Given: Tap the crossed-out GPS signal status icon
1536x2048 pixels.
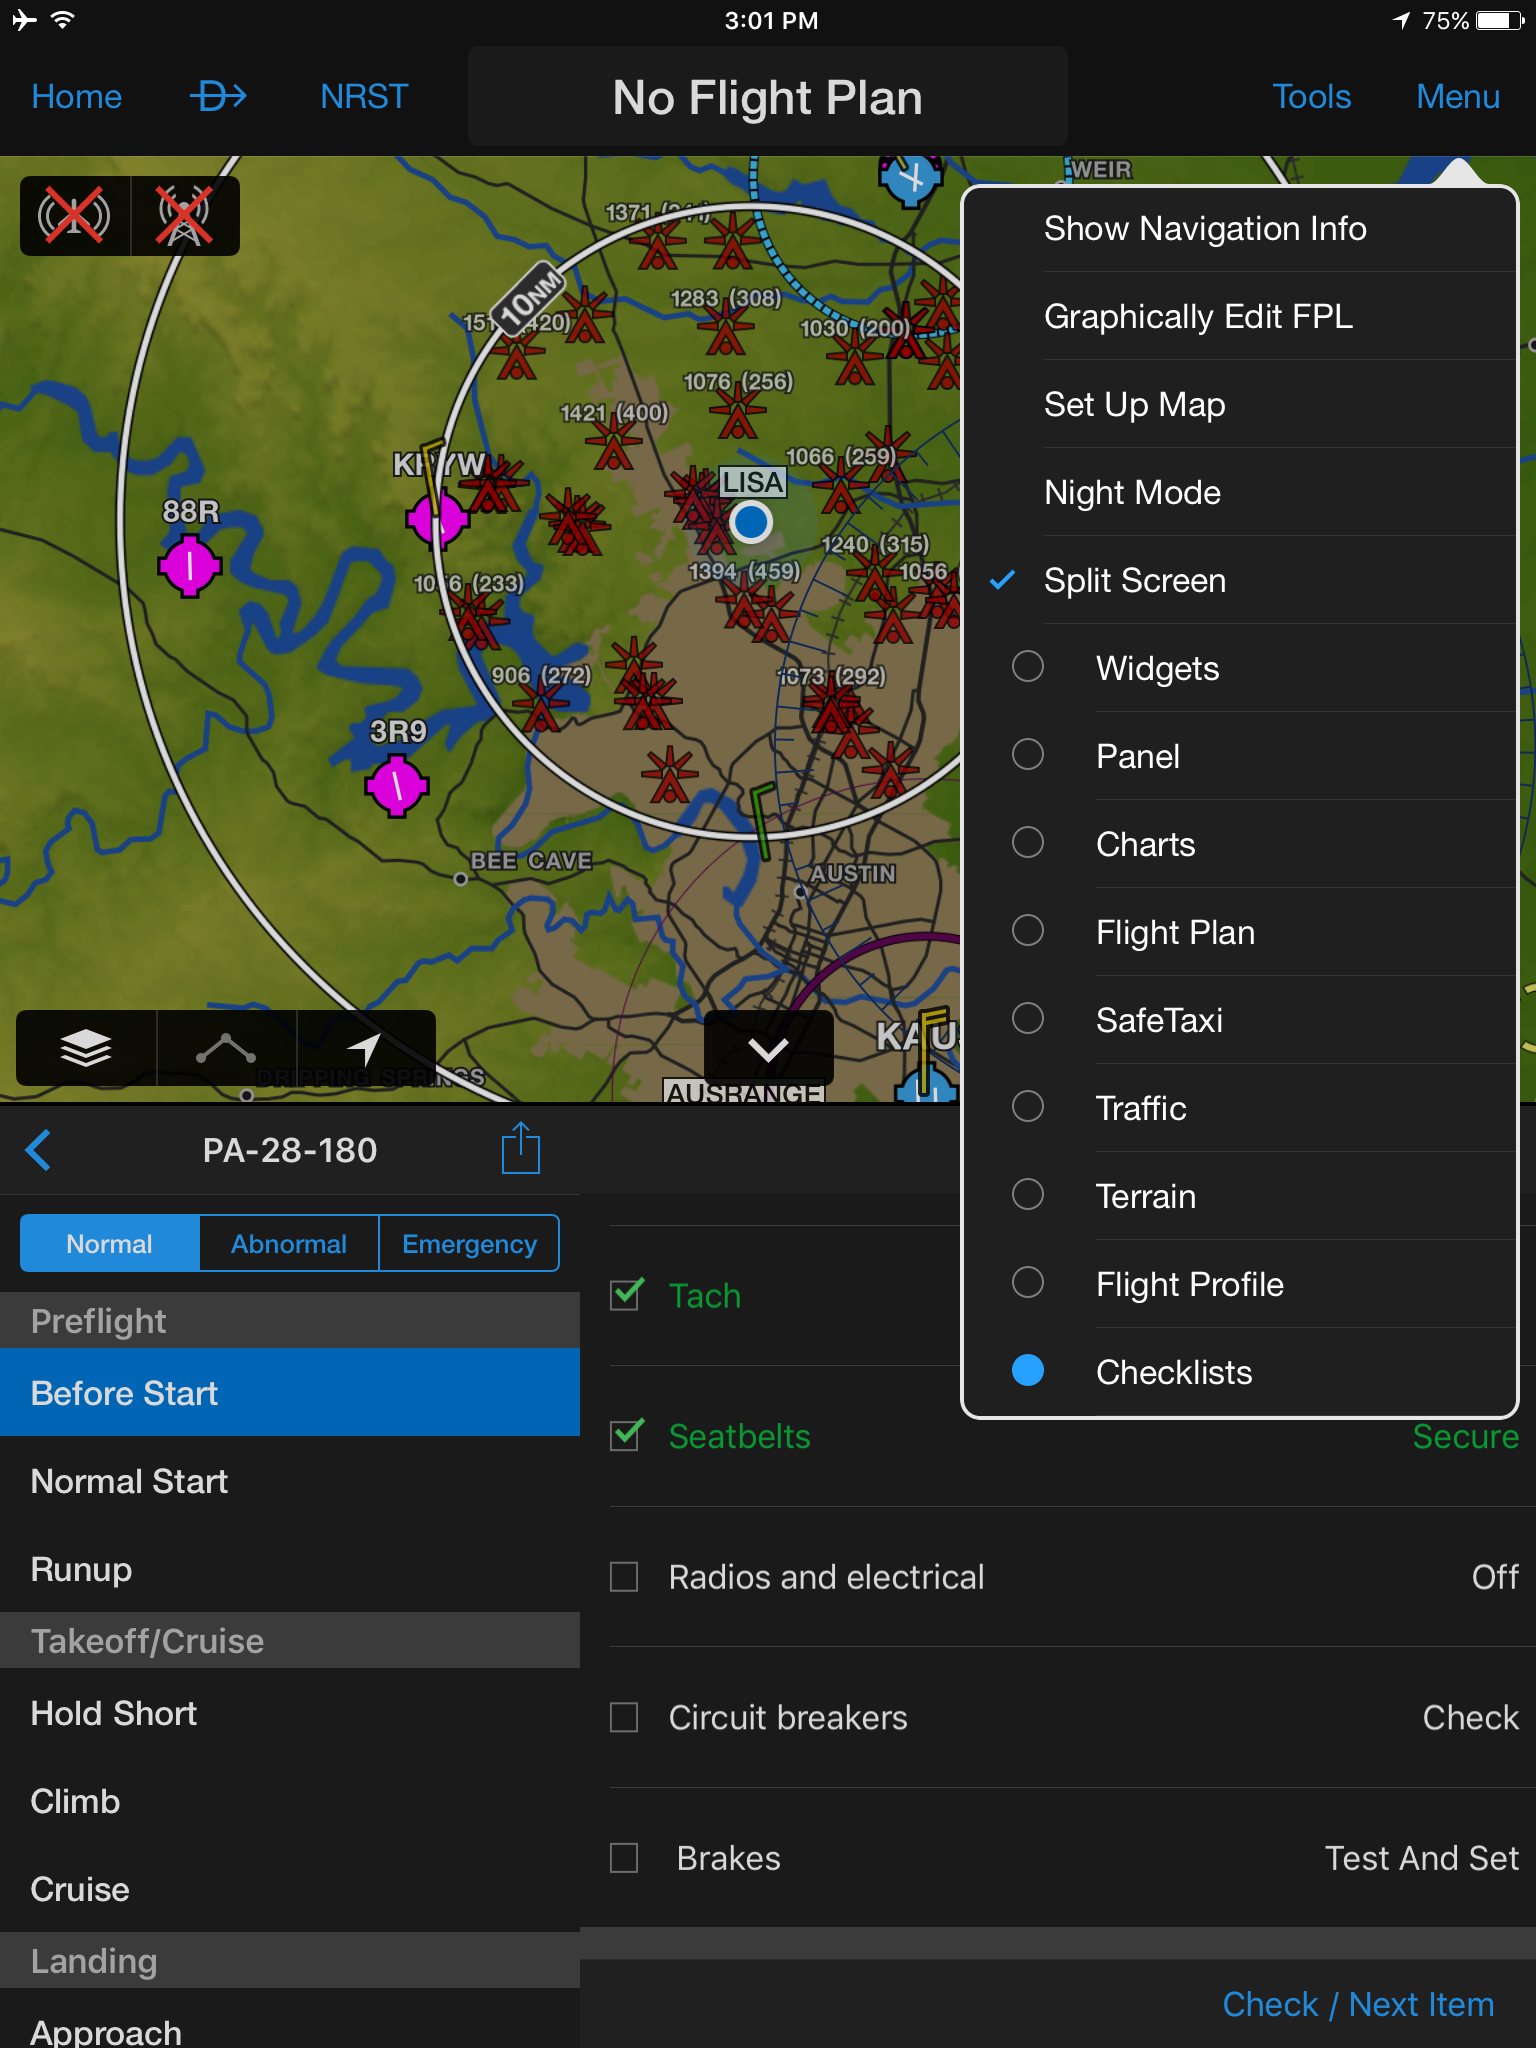Looking at the screenshot, I should pyautogui.click(x=75, y=216).
